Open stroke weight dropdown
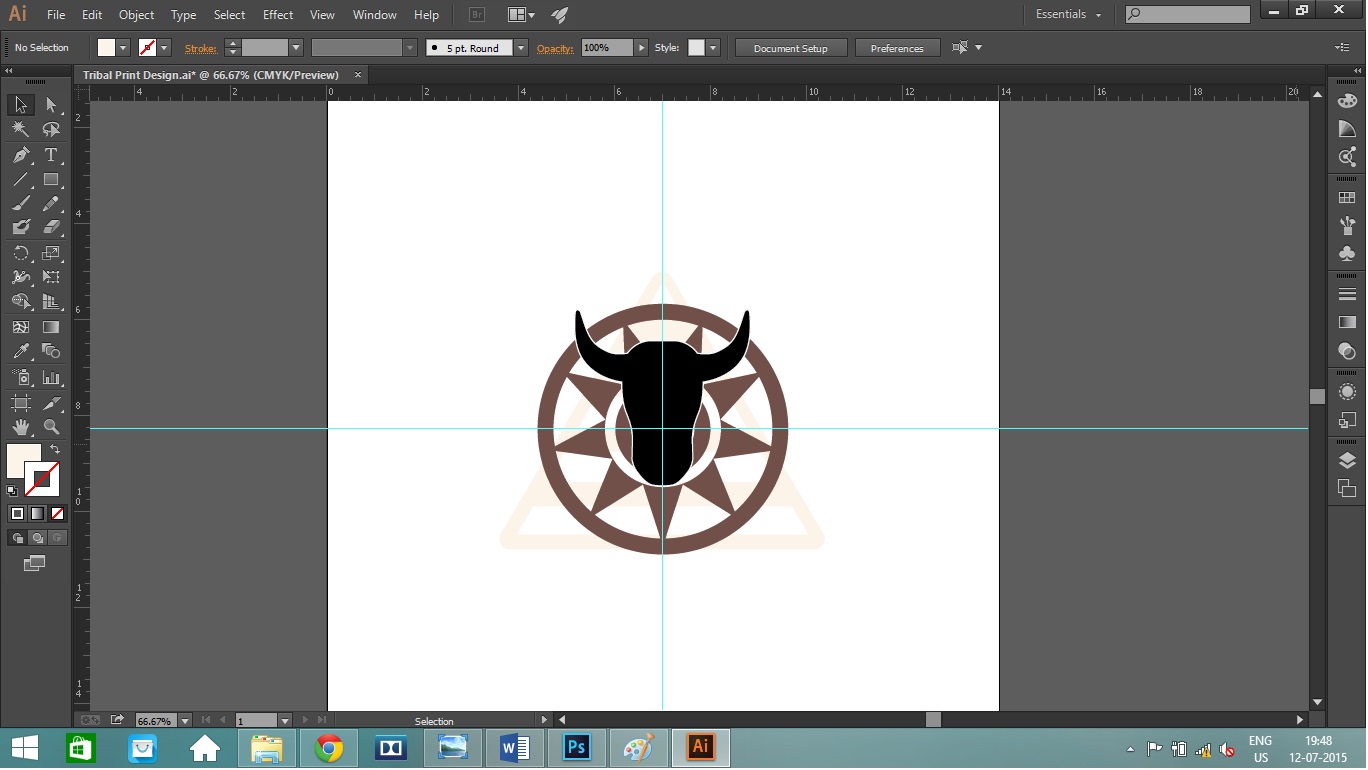The height and width of the screenshot is (770, 1368). pos(296,48)
